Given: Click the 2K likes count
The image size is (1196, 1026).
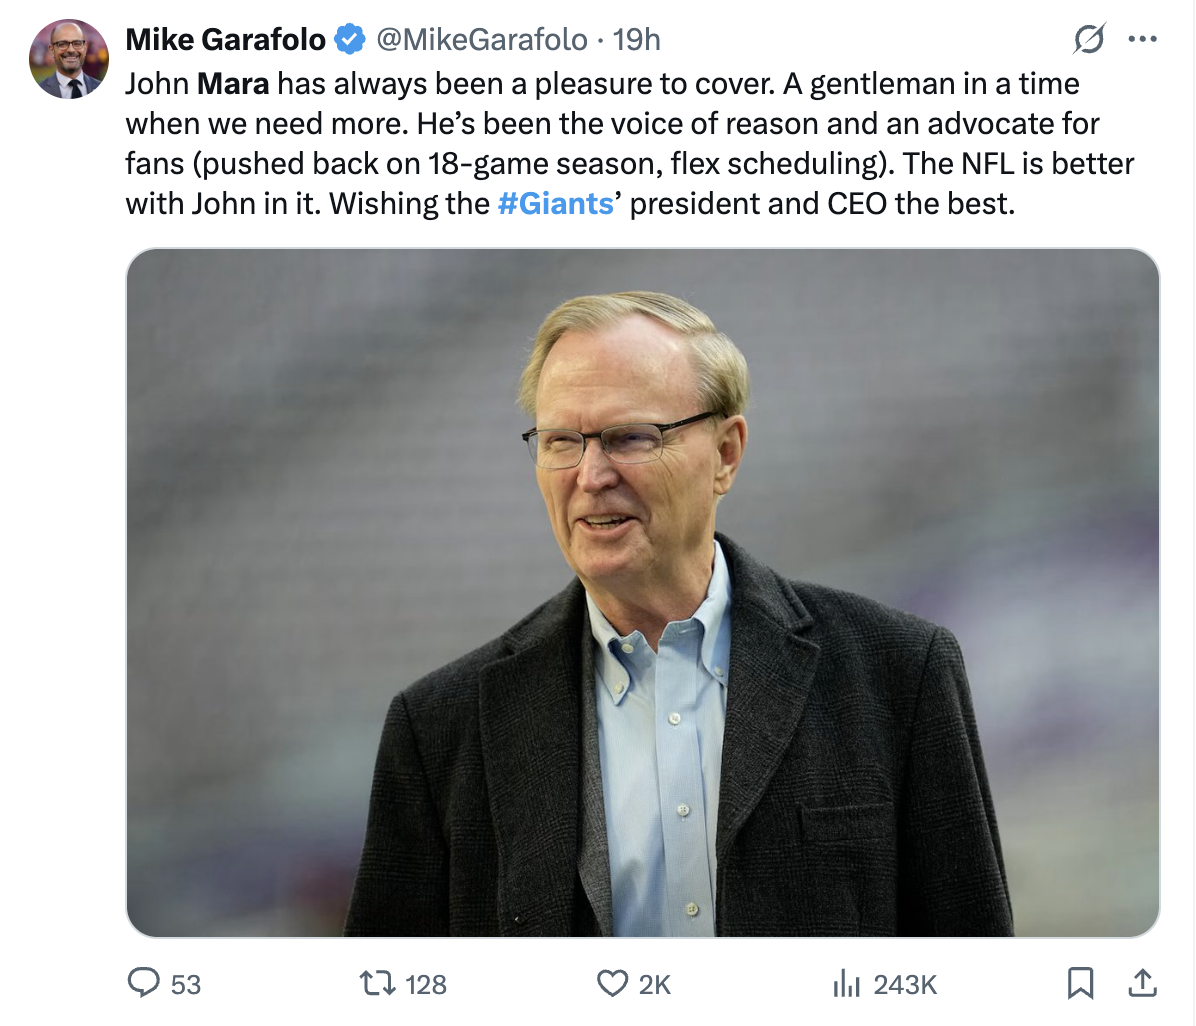Looking at the screenshot, I should (x=654, y=985).
